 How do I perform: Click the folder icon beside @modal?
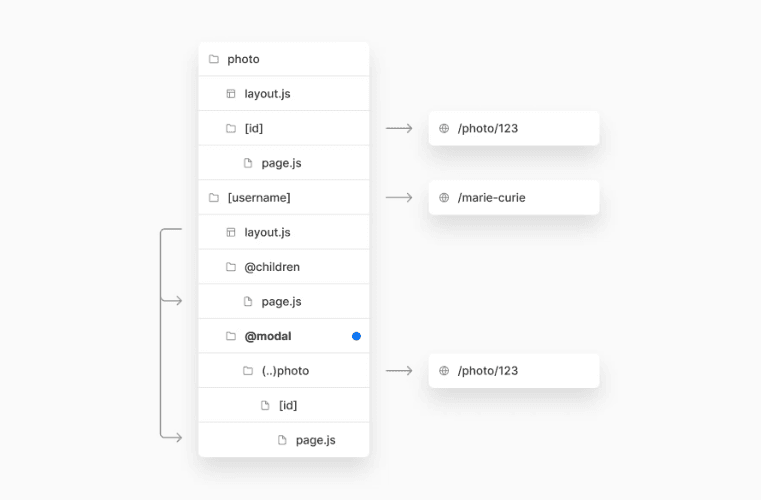231,336
